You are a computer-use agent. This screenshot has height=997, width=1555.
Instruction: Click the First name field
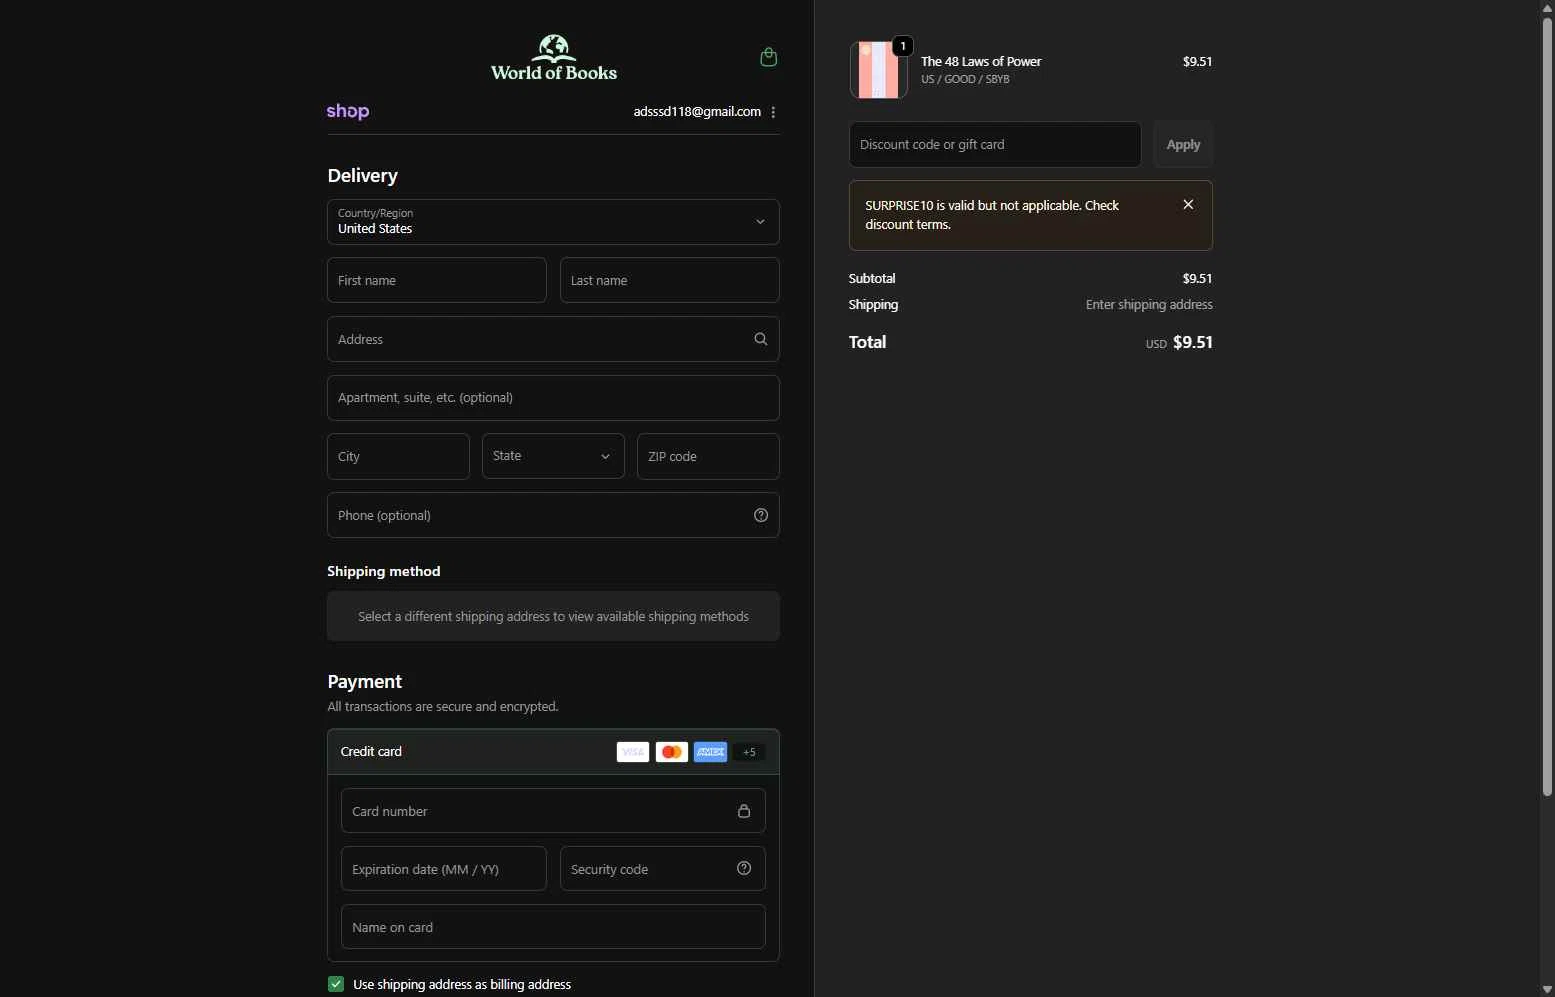(x=437, y=280)
